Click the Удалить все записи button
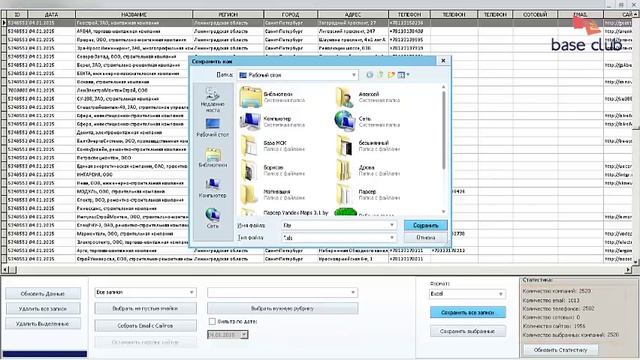The height and width of the screenshot is (360, 640). click(x=43, y=309)
